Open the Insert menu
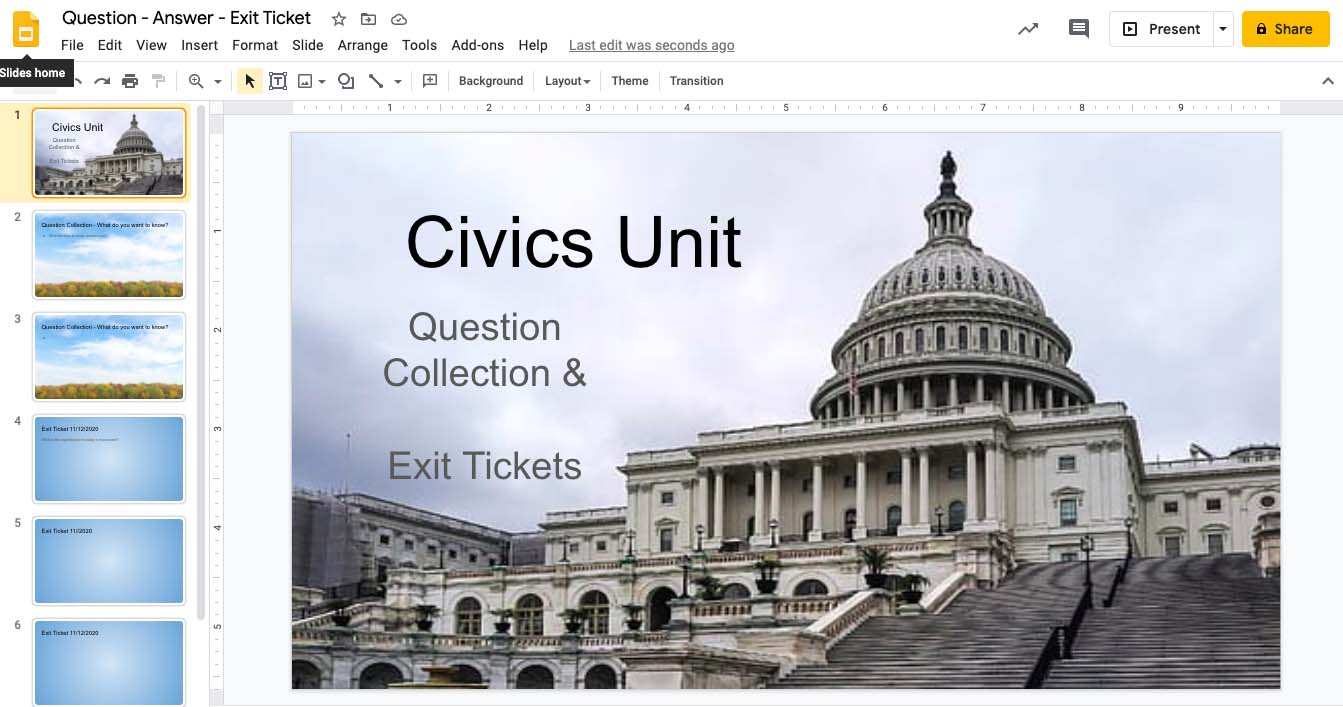Image resolution: width=1343 pixels, height=707 pixels. coord(199,45)
